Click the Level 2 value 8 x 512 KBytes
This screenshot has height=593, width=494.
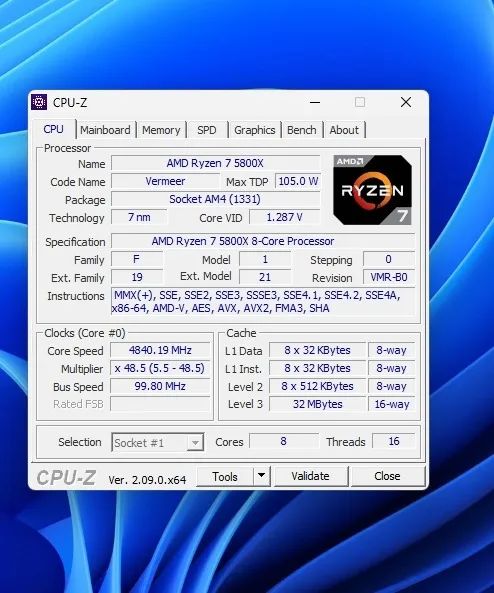click(x=317, y=386)
